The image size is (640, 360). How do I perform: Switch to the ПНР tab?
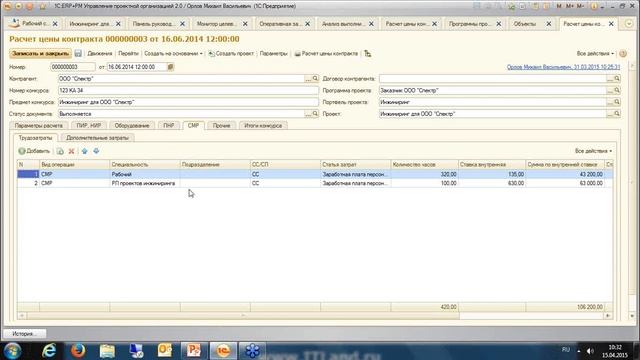pyautogui.click(x=169, y=126)
